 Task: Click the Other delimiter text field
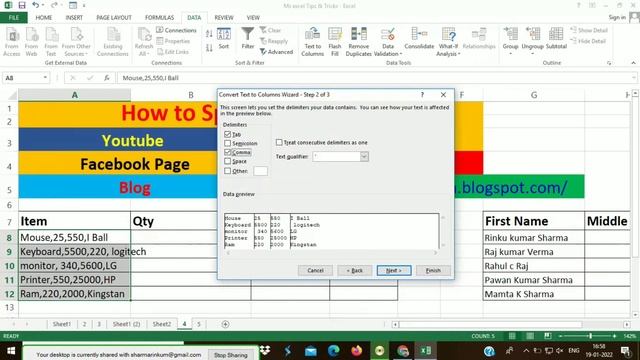pos(260,171)
